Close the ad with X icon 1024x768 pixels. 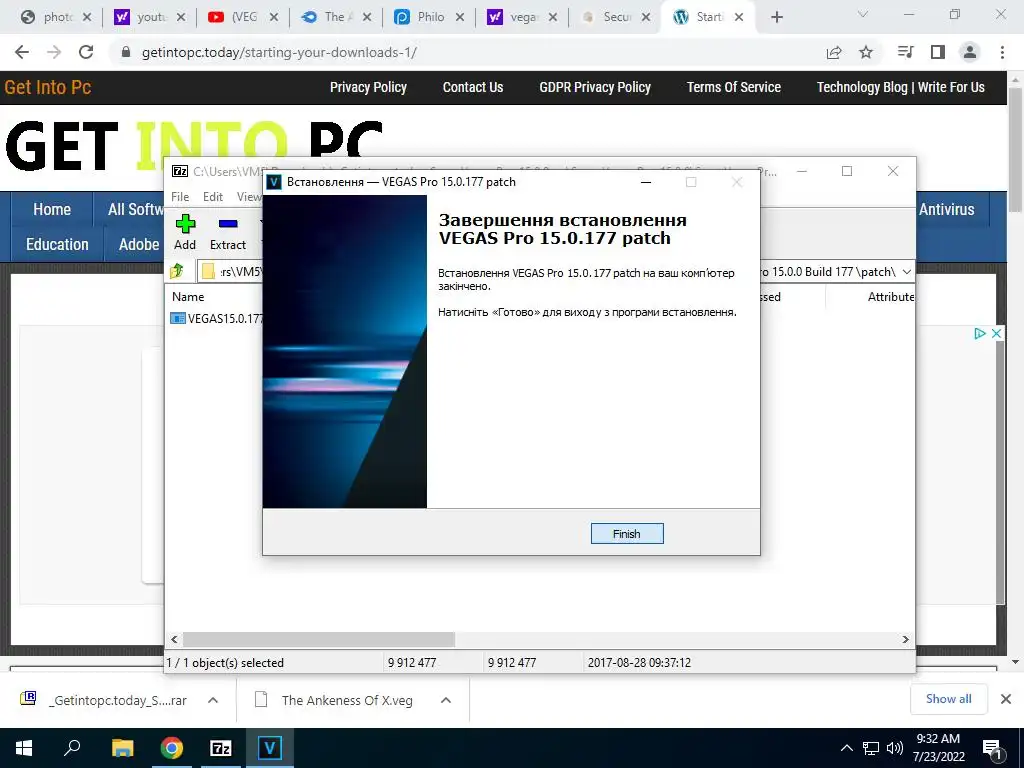point(996,334)
